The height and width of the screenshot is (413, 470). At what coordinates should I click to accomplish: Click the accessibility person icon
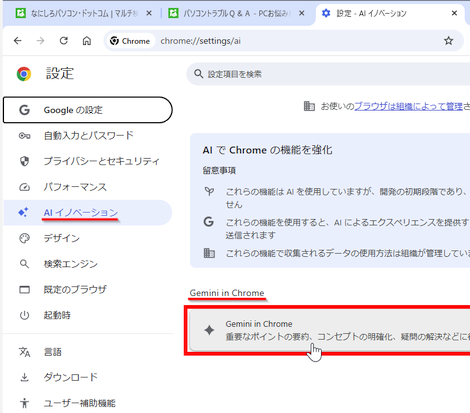tap(24, 403)
